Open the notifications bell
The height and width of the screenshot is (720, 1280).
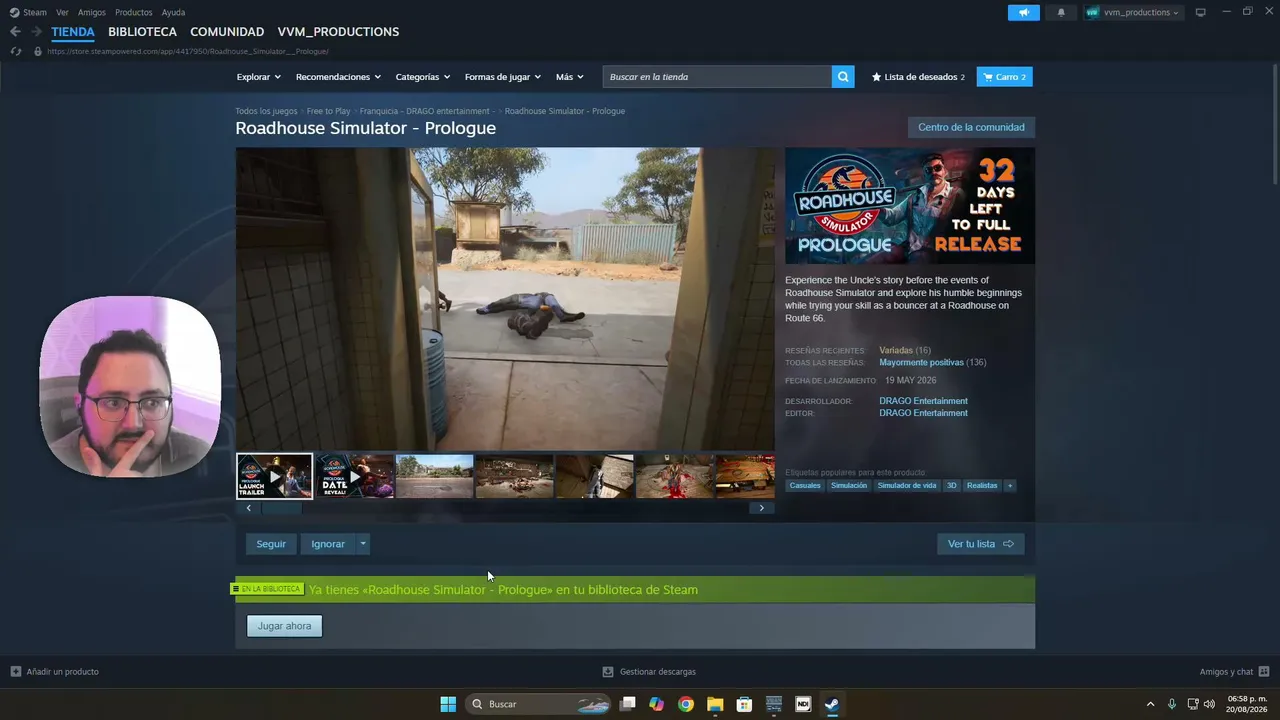coord(1061,12)
